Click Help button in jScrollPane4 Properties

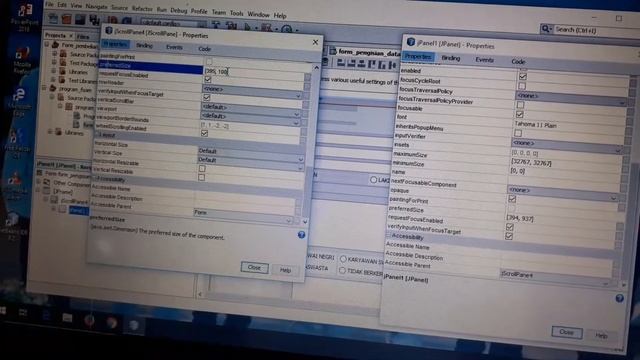[285, 270]
